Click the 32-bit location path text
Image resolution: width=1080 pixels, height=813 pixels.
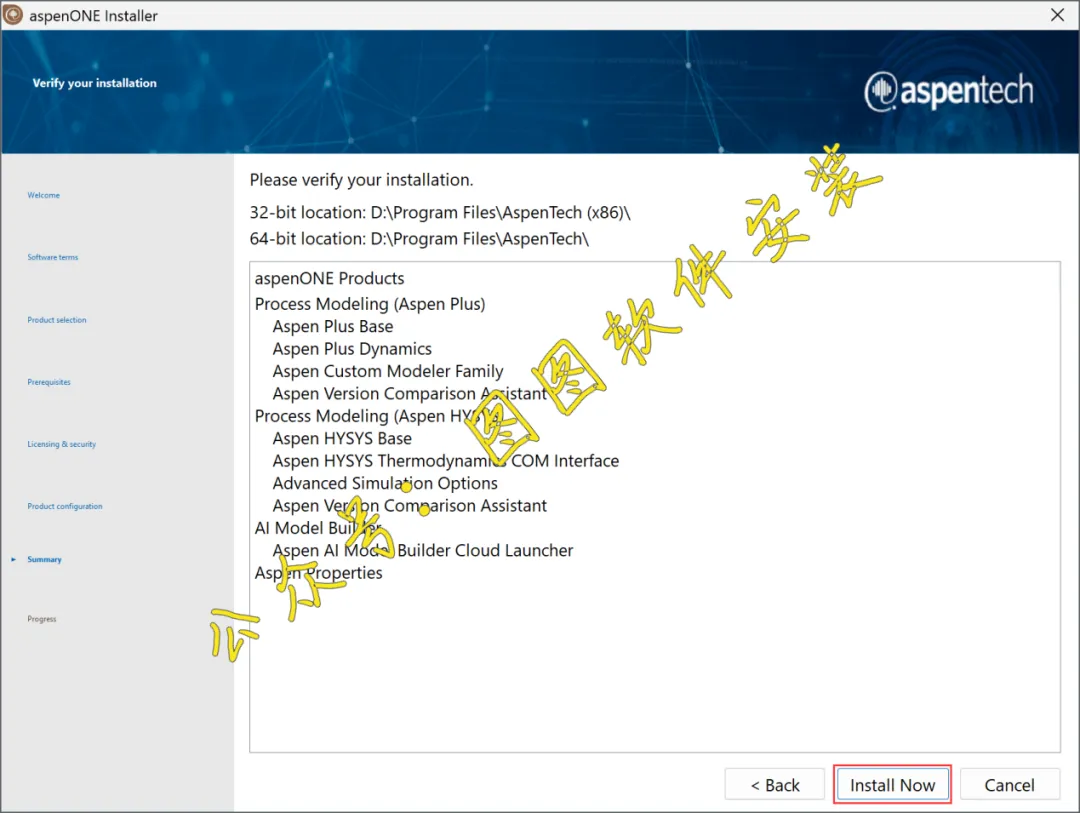(440, 213)
